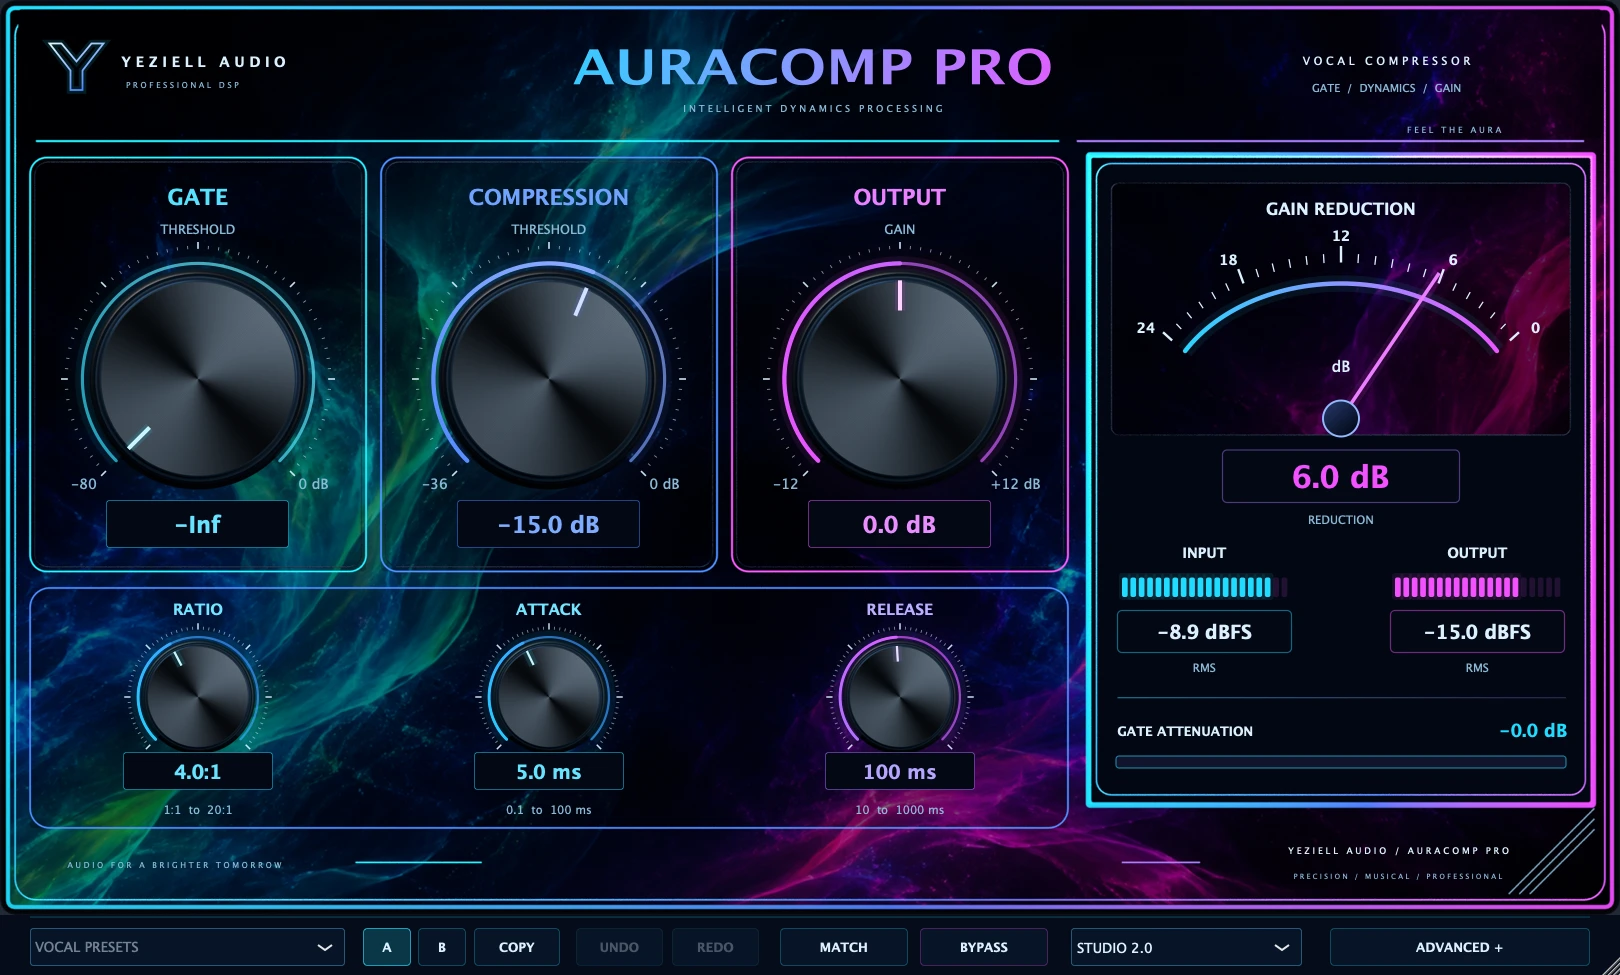Toggle the Bypass button

pos(984,947)
